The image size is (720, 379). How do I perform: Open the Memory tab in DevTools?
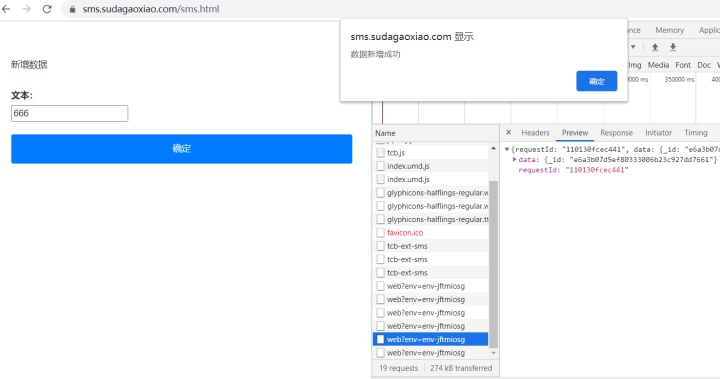coord(669,30)
